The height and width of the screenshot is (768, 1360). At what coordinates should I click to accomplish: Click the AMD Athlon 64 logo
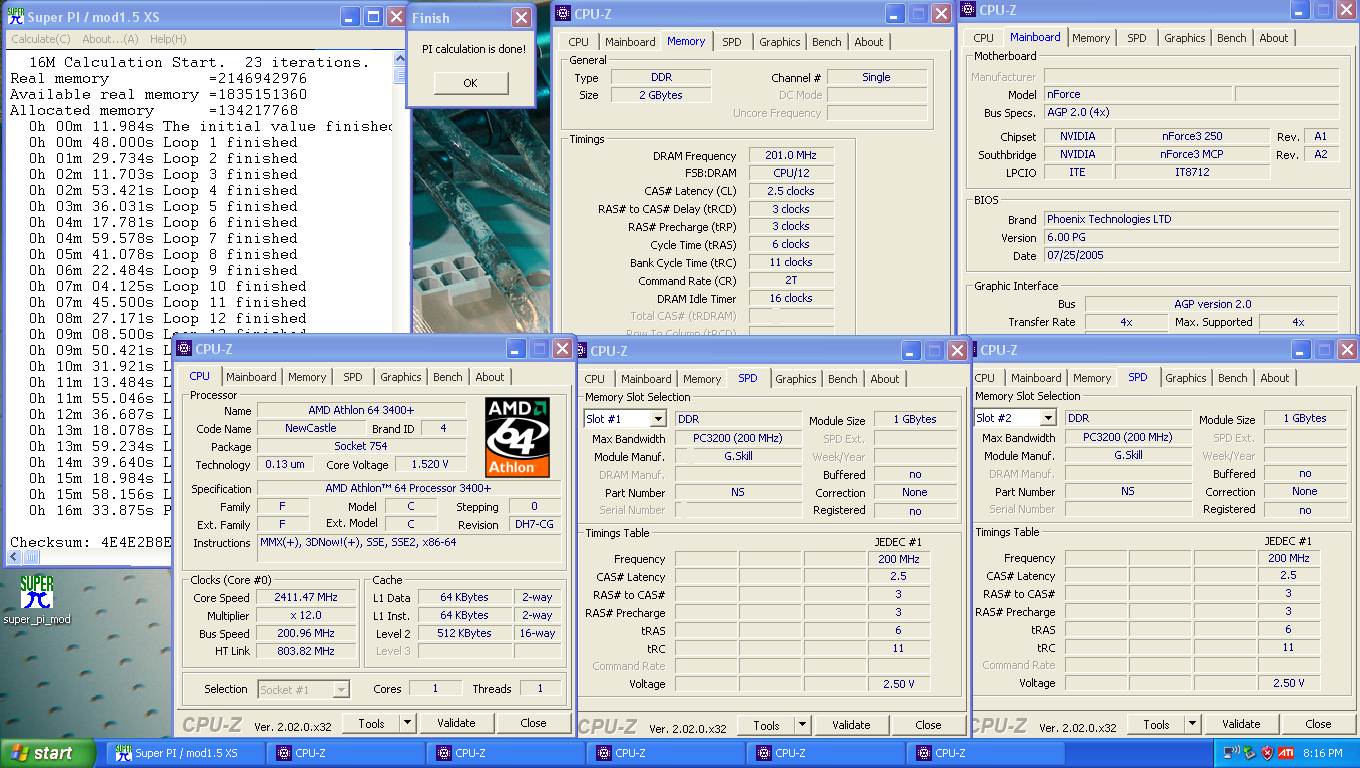pyautogui.click(x=517, y=437)
